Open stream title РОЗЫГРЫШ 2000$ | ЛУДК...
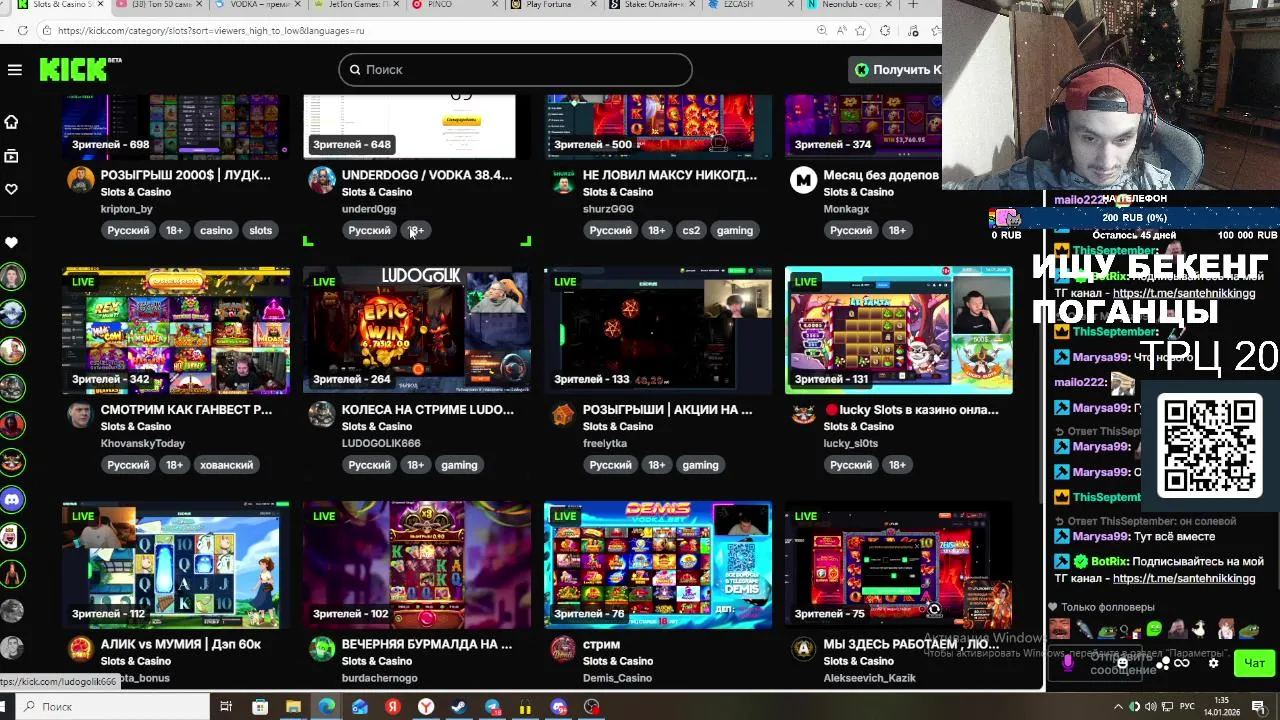 [185, 175]
